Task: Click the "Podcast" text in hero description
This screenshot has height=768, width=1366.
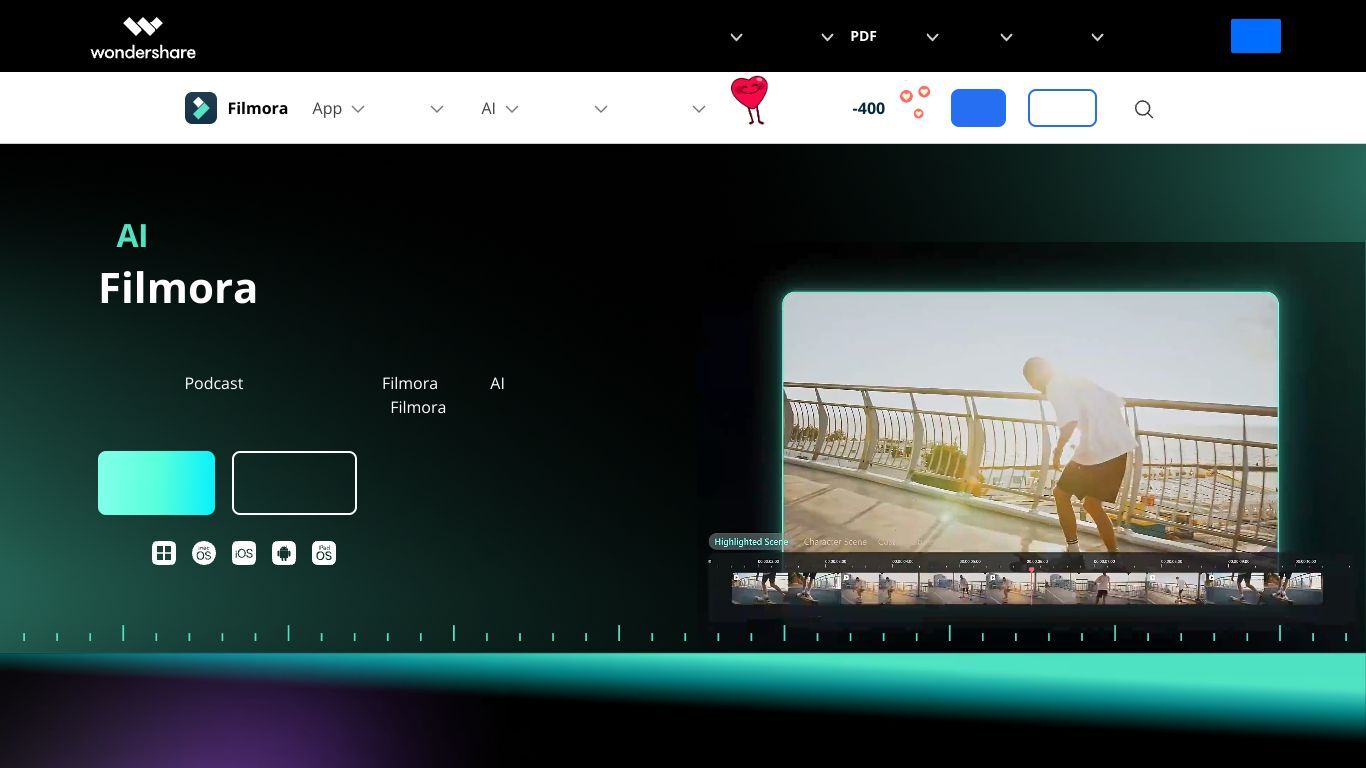Action: [214, 383]
